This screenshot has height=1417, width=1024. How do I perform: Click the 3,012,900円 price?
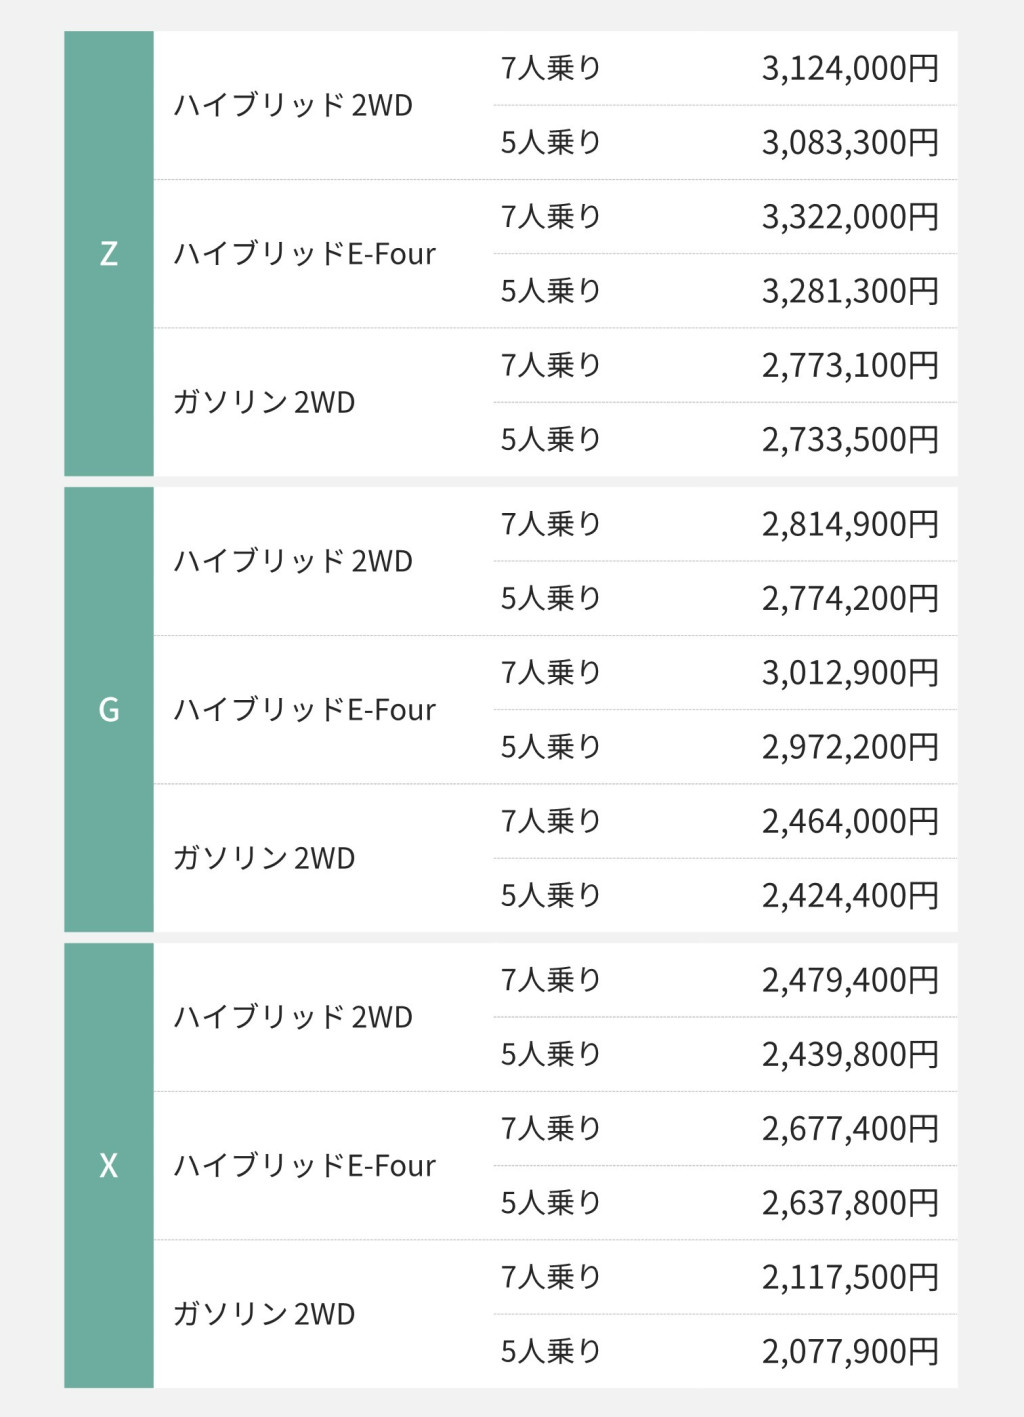click(x=850, y=673)
